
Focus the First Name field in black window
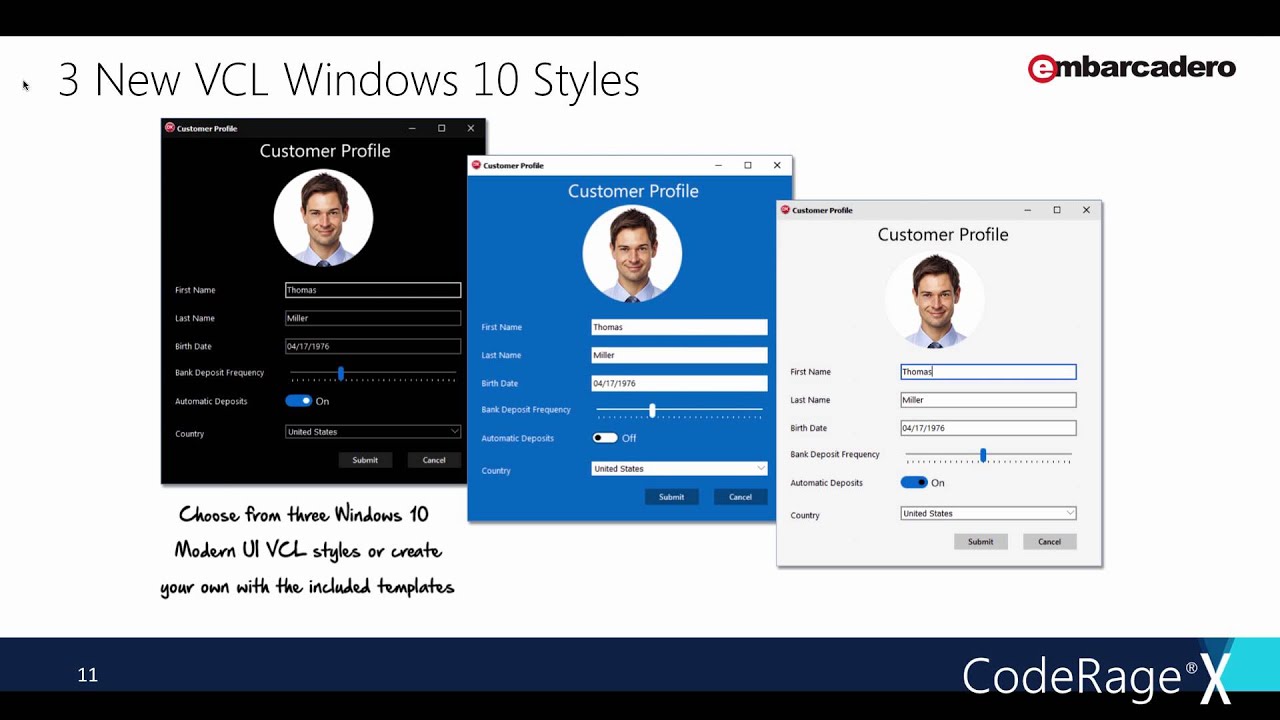click(x=373, y=290)
